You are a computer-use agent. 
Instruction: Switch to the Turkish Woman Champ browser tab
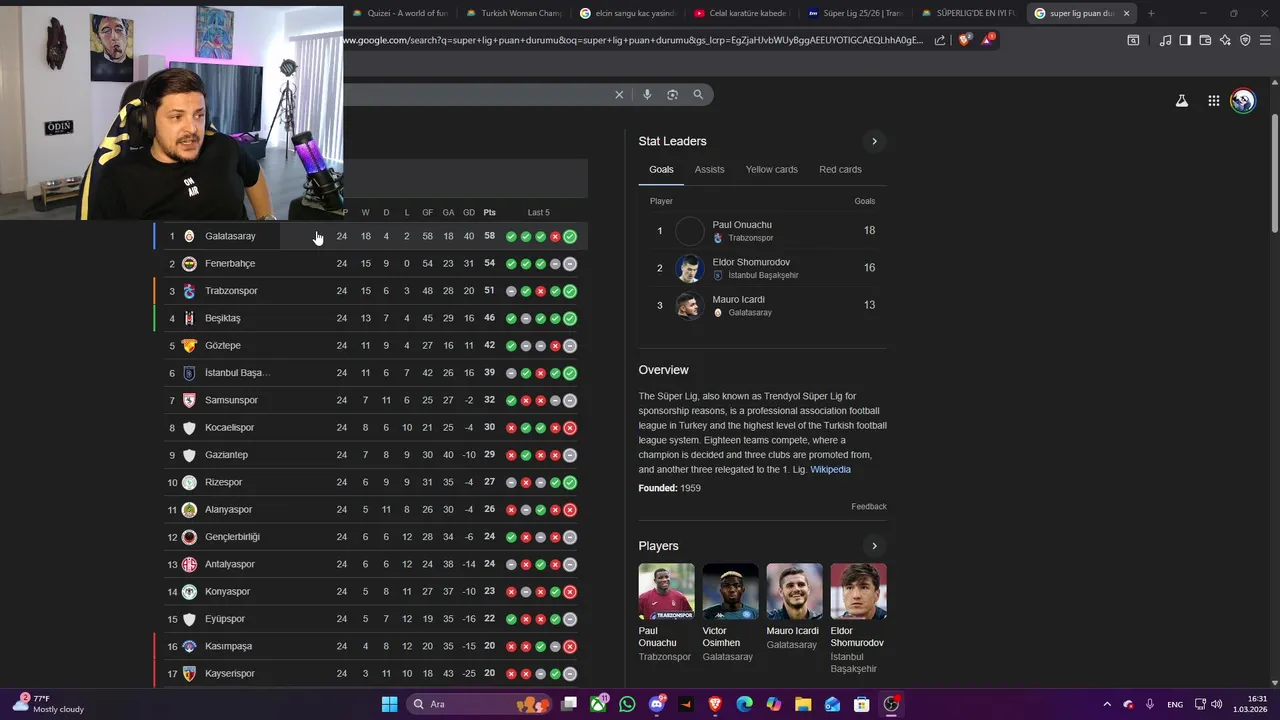(514, 13)
